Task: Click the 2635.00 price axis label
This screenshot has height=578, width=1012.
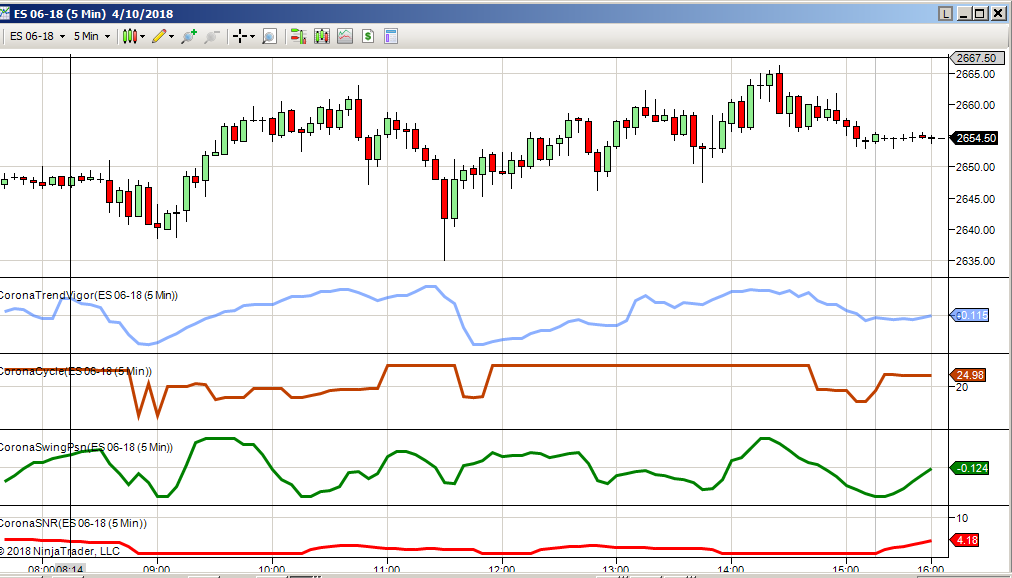Action: coord(975,261)
